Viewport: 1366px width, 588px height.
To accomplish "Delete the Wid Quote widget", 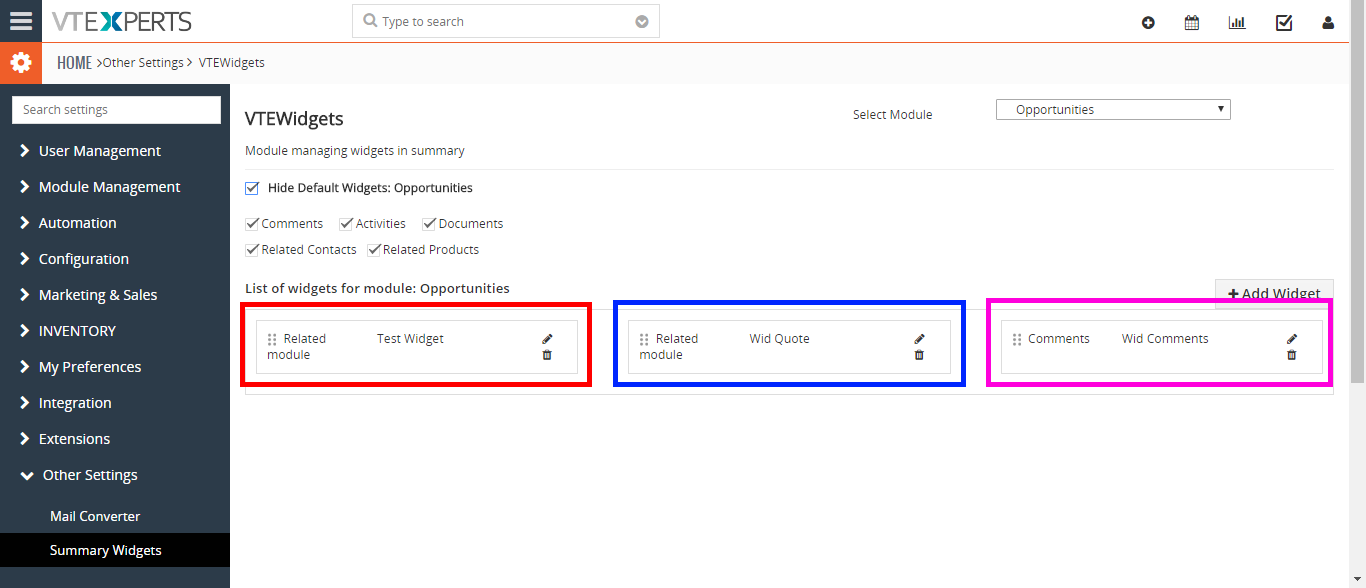I will (x=919, y=355).
